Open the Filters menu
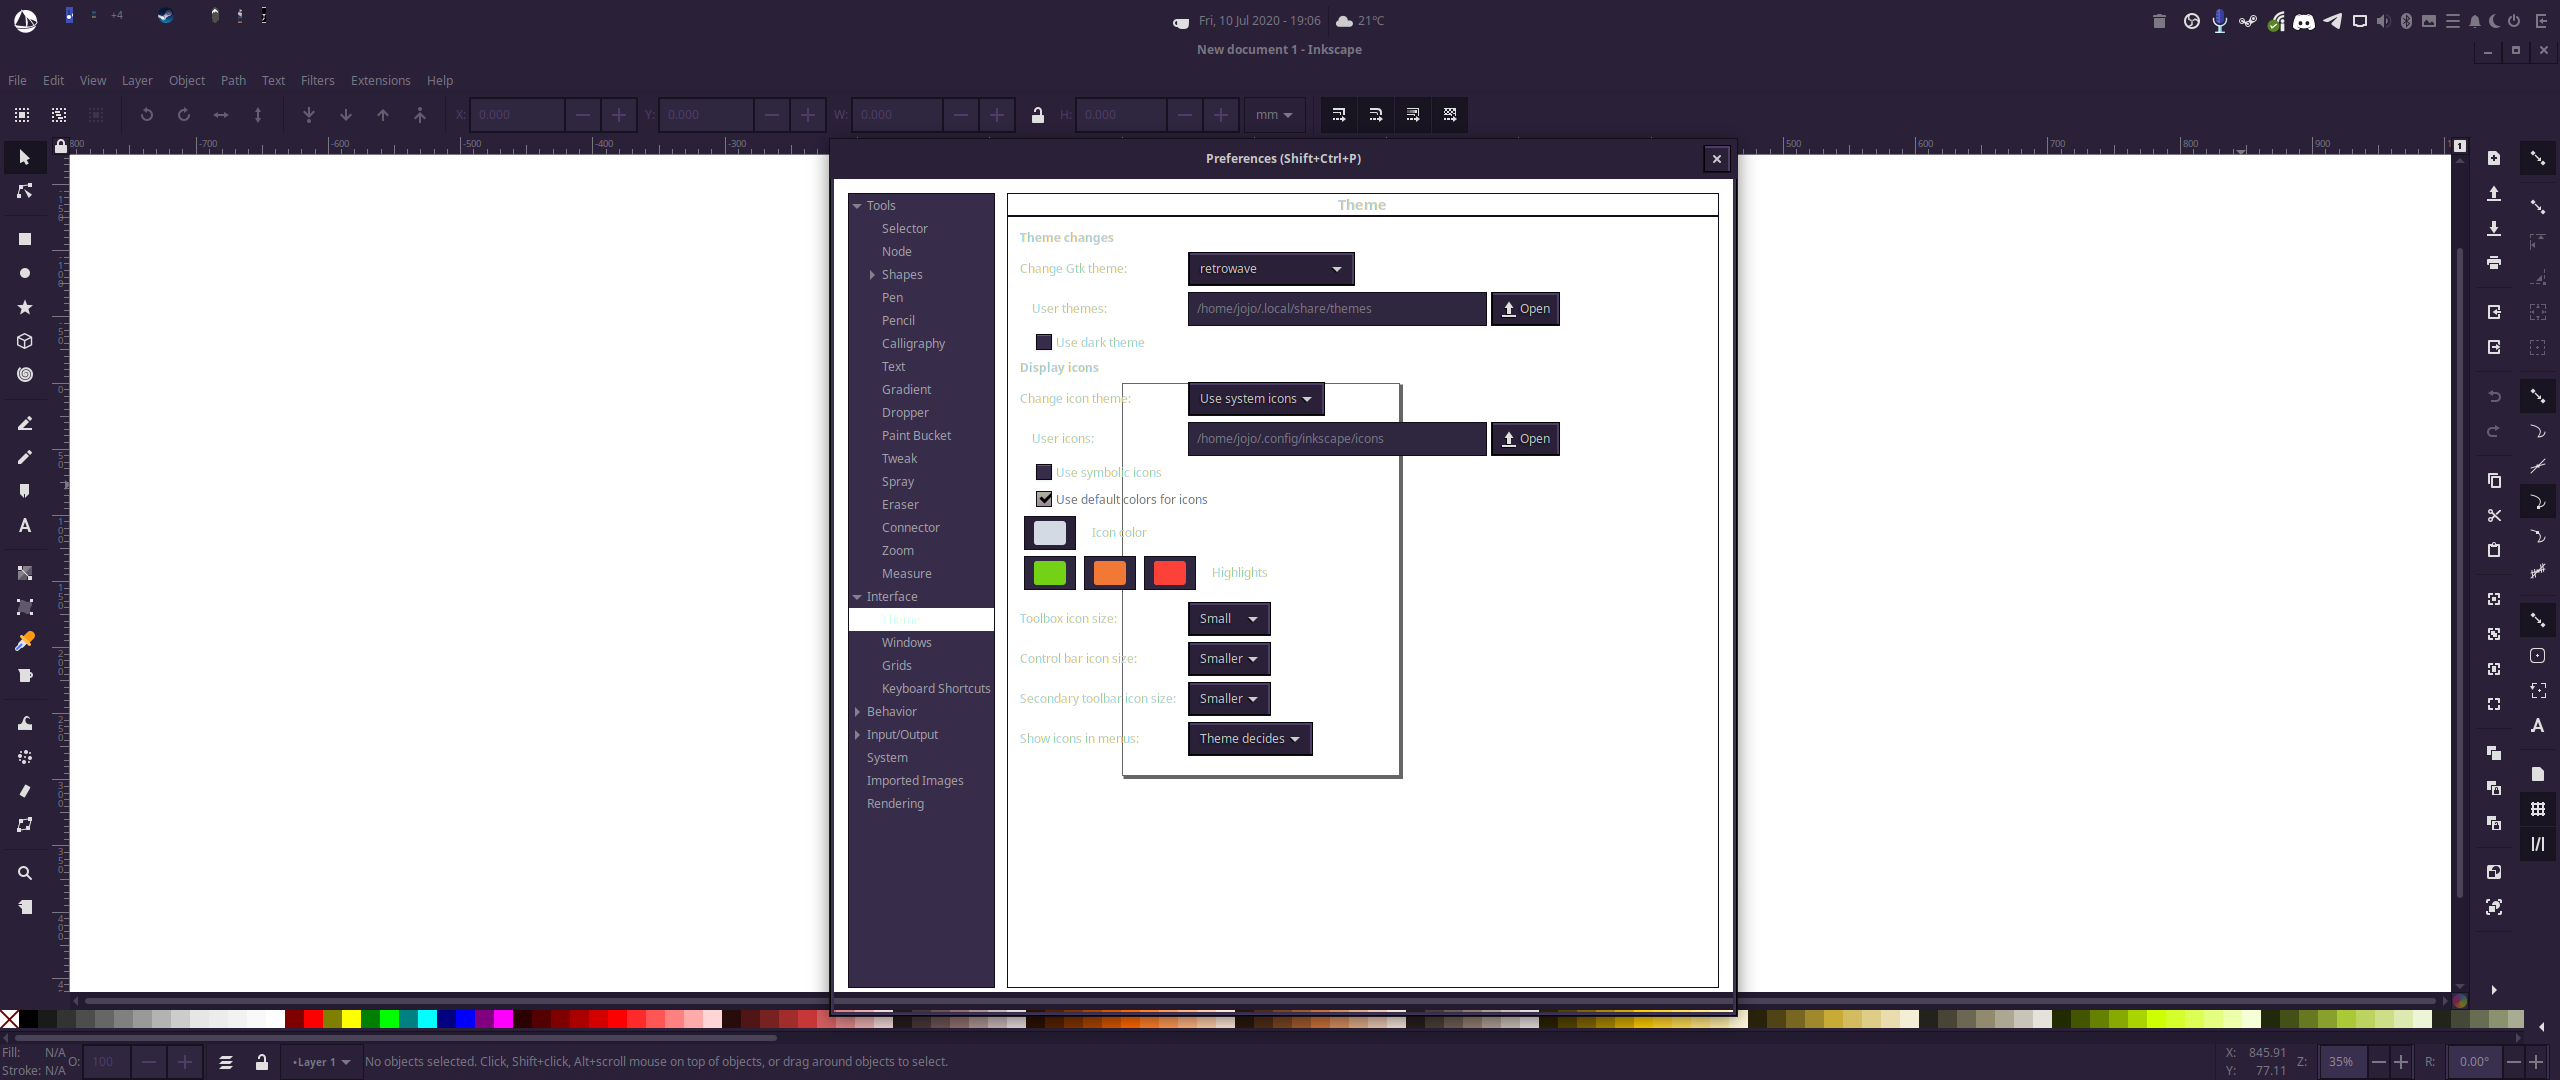The width and height of the screenshot is (2560, 1080). (317, 80)
